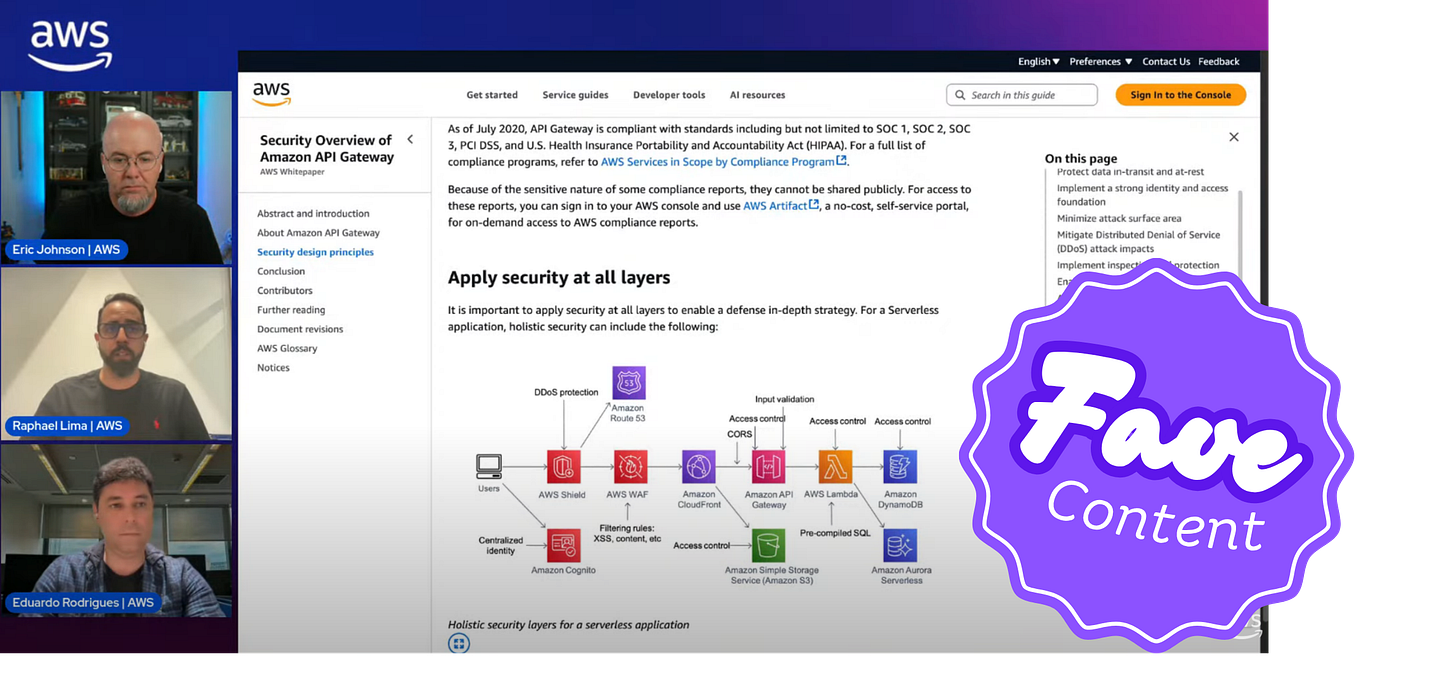Open the AI resources menu

click(x=757, y=95)
